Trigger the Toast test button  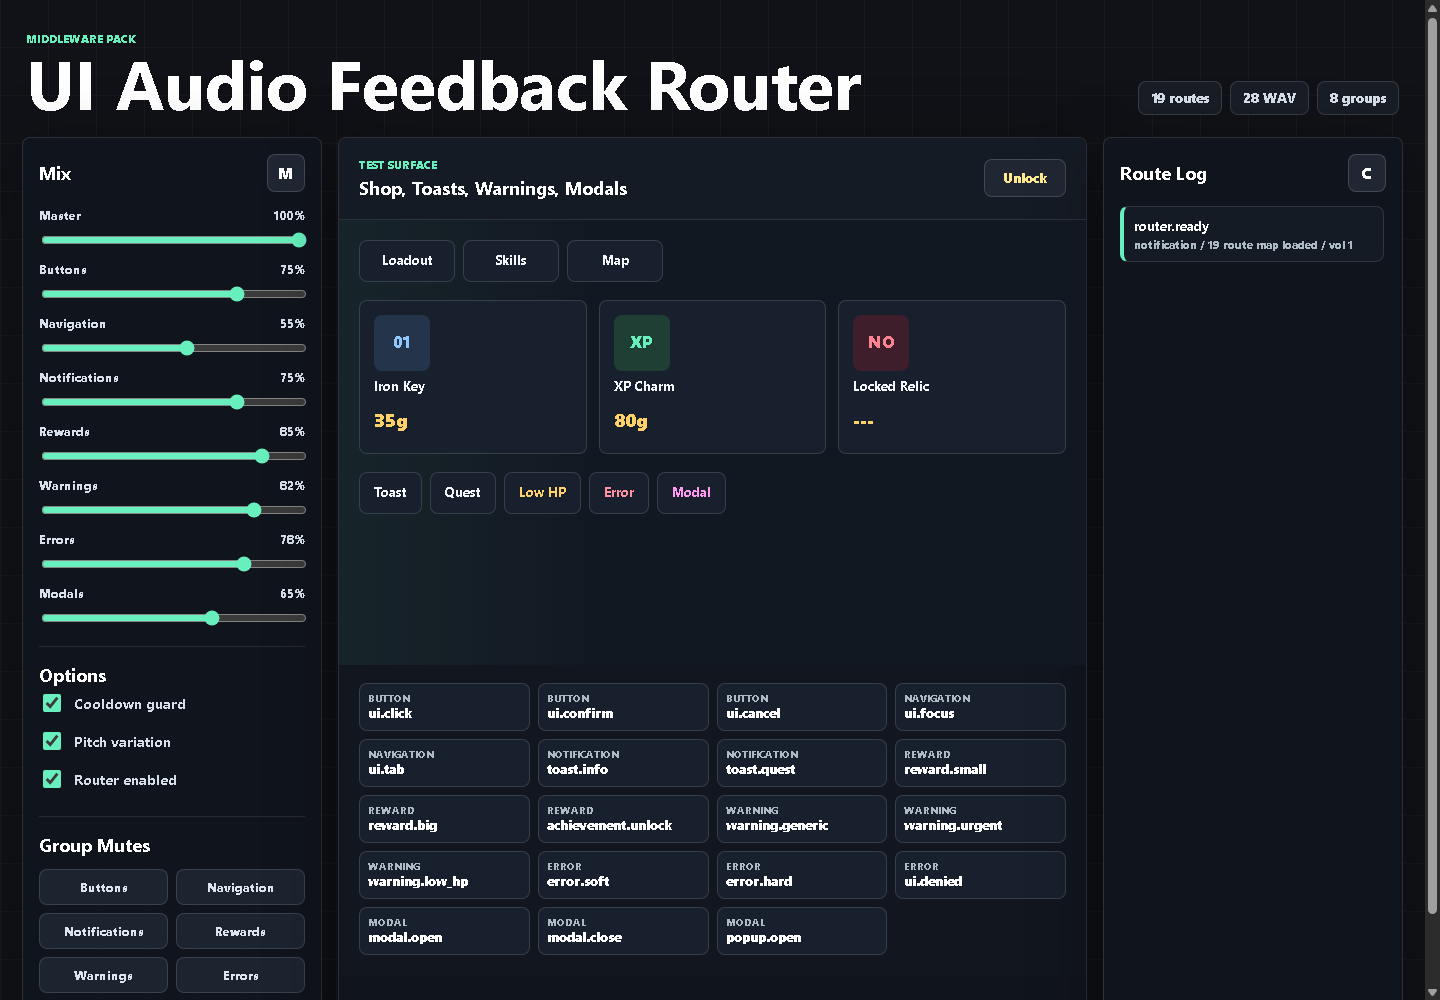[390, 493]
